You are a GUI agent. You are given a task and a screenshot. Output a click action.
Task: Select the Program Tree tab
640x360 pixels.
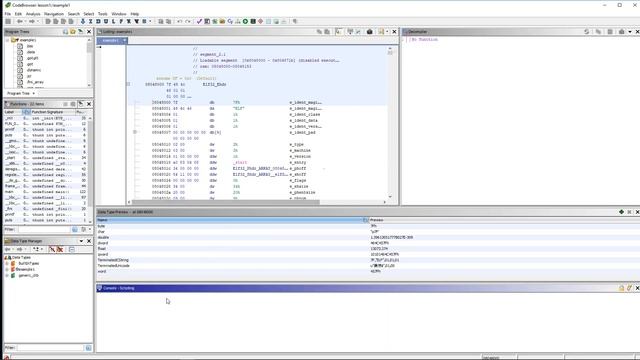pos(20,93)
